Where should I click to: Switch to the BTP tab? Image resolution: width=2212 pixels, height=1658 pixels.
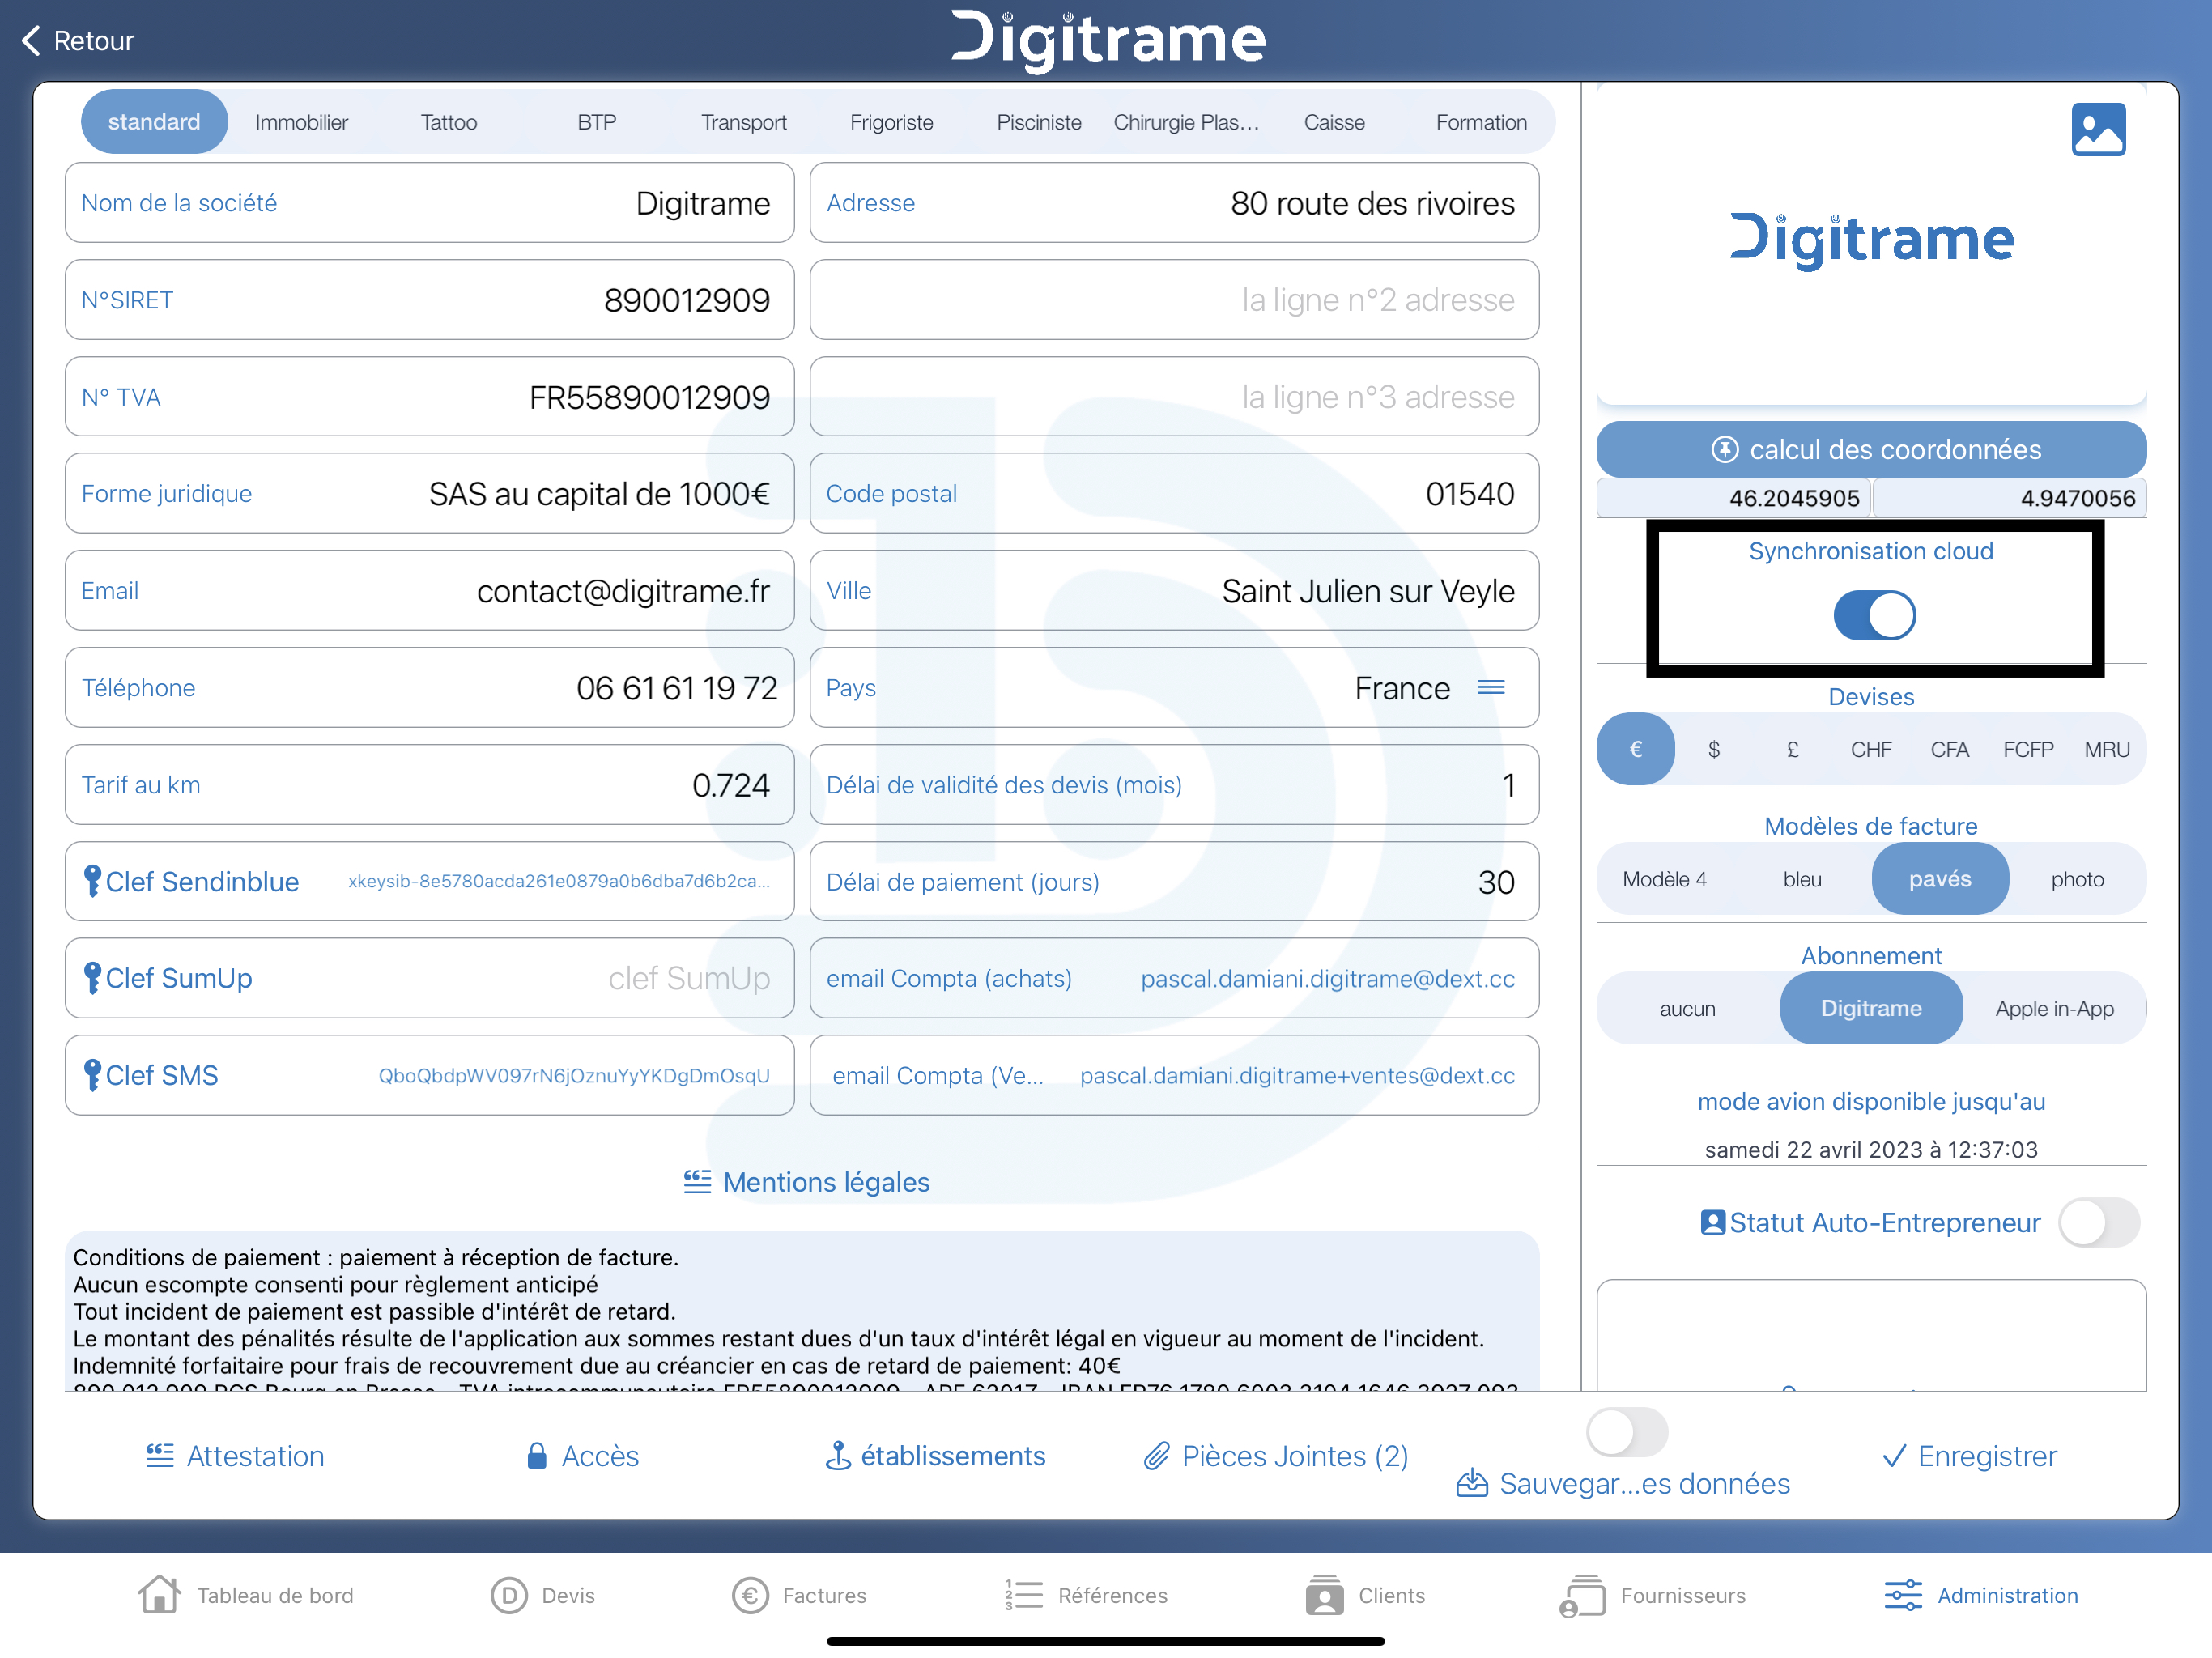(597, 122)
